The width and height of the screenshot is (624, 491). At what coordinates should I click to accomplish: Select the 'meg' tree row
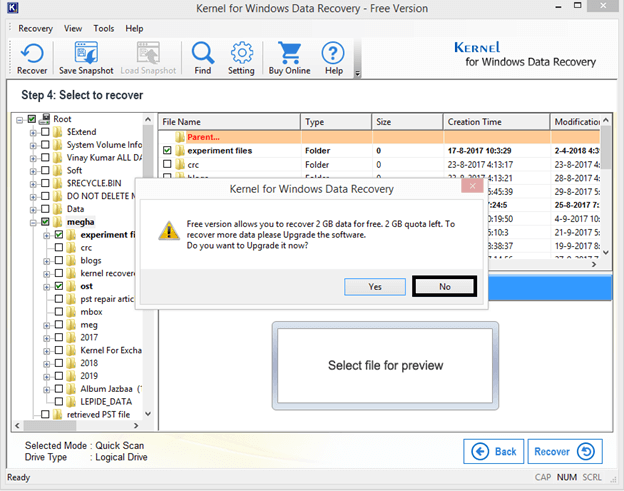[x=89, y=325]
